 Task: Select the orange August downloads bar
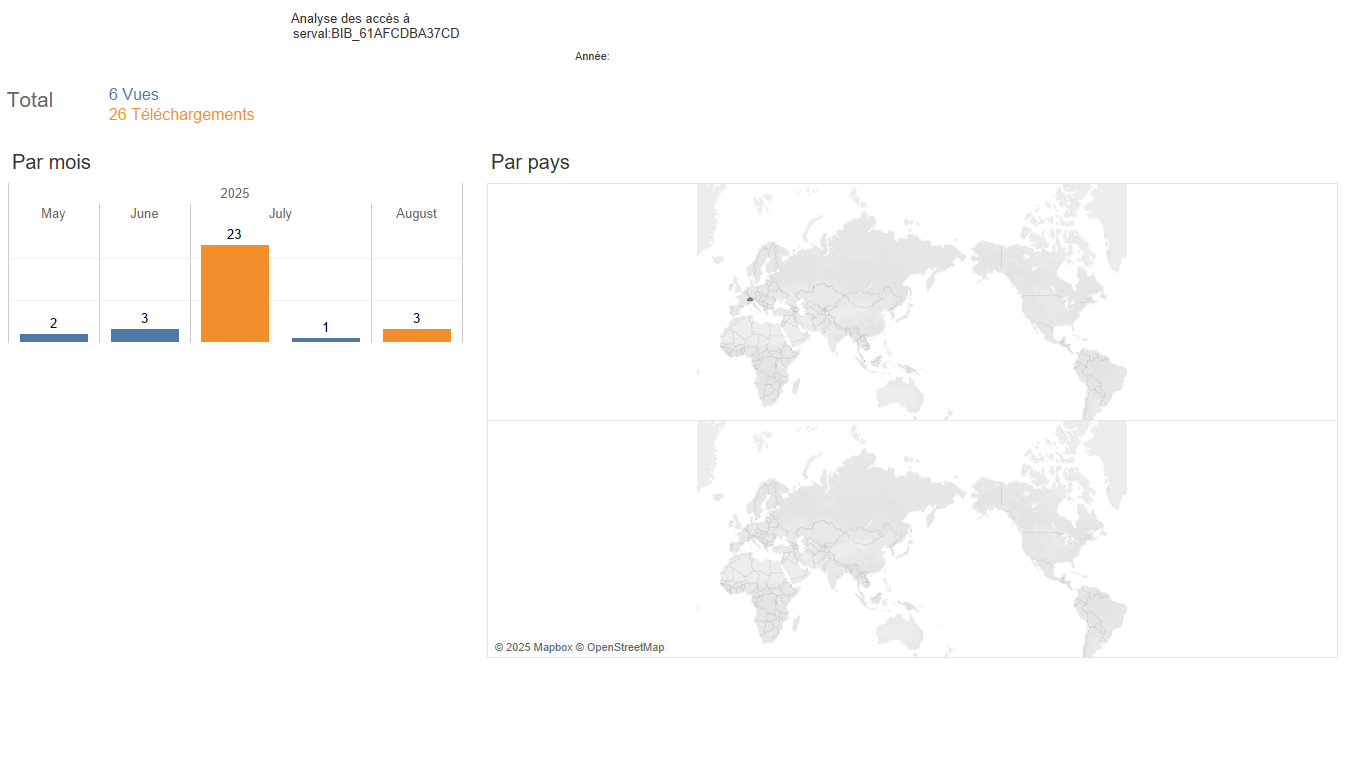[x=417, y=336]
